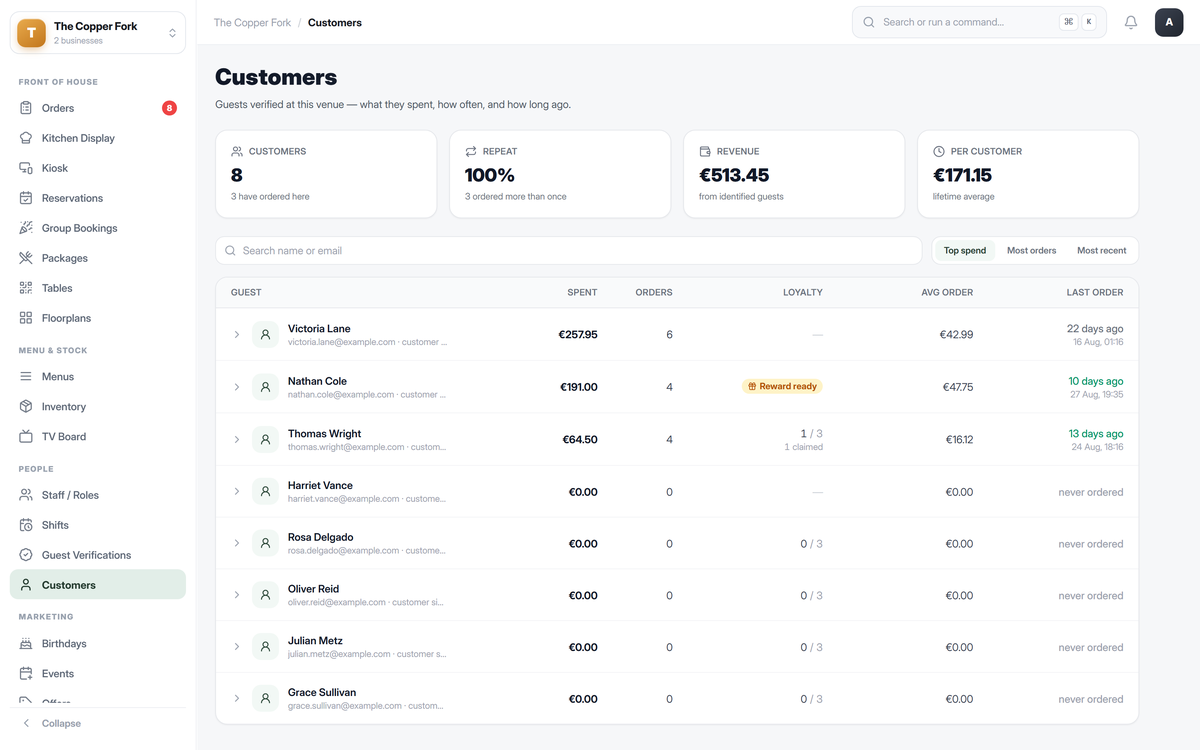Click the Per Customer €171.15 card
The width and height of the screenshot is (1200, 750).
[1028, 174]
